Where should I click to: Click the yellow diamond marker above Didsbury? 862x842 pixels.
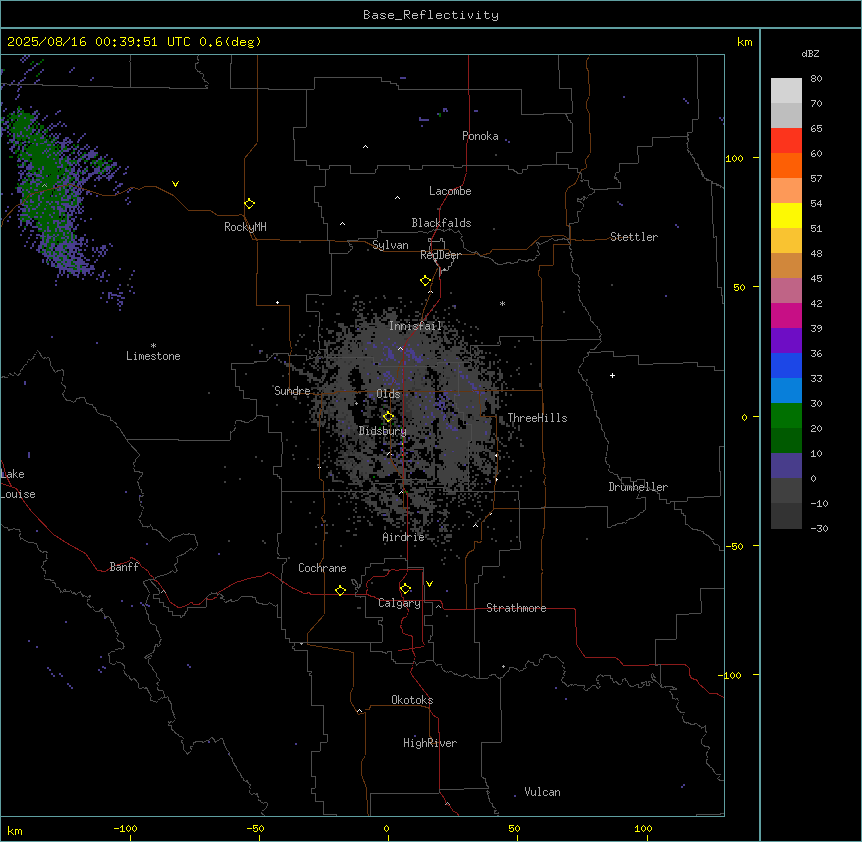click(x=388, y=417)
